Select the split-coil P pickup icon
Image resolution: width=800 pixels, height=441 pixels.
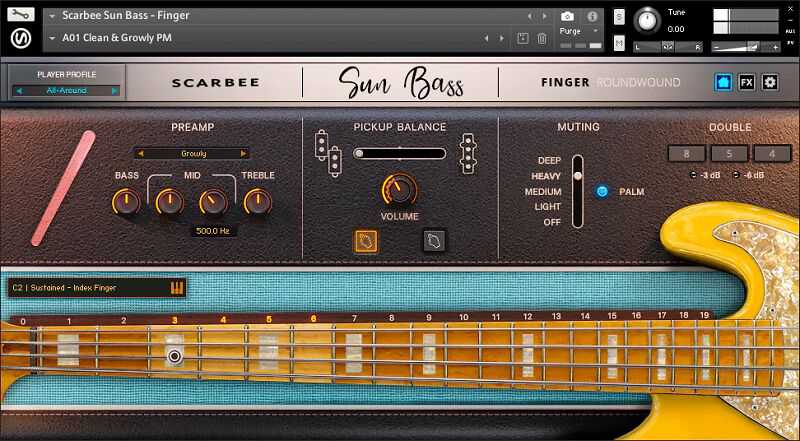click(x=328, y=153)
